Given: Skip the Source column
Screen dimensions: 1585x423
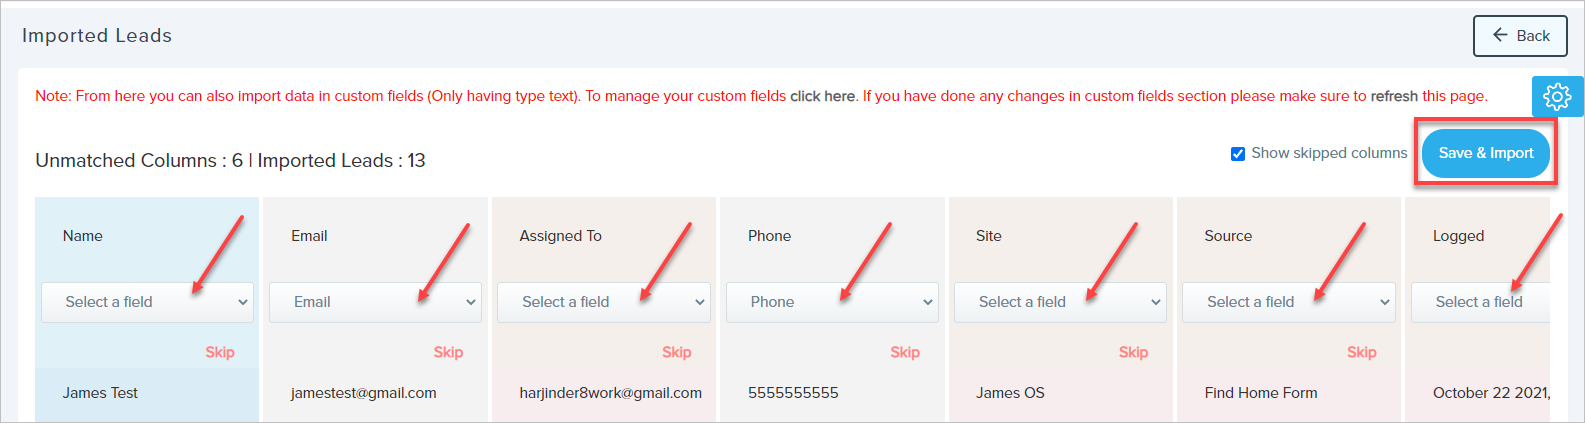Looking at the screenshot, I should [x=1361, y=352].
